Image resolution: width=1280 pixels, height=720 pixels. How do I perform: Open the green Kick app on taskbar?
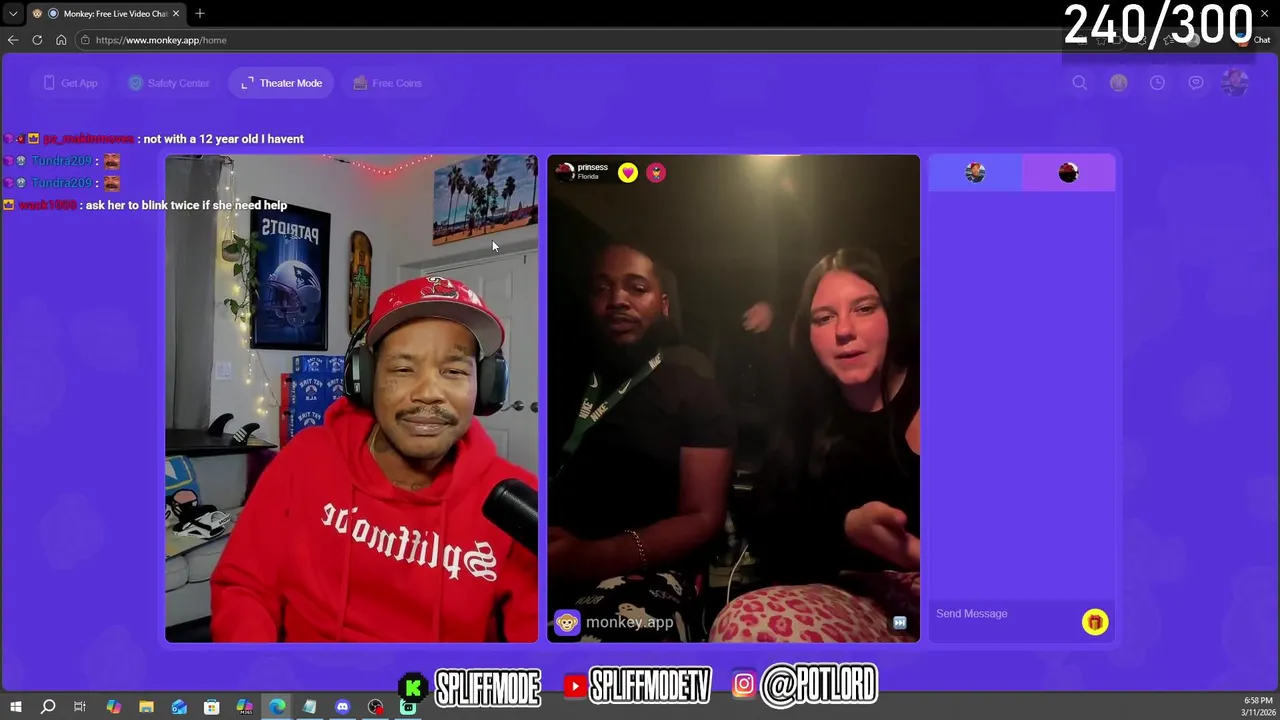coord(408,707)
